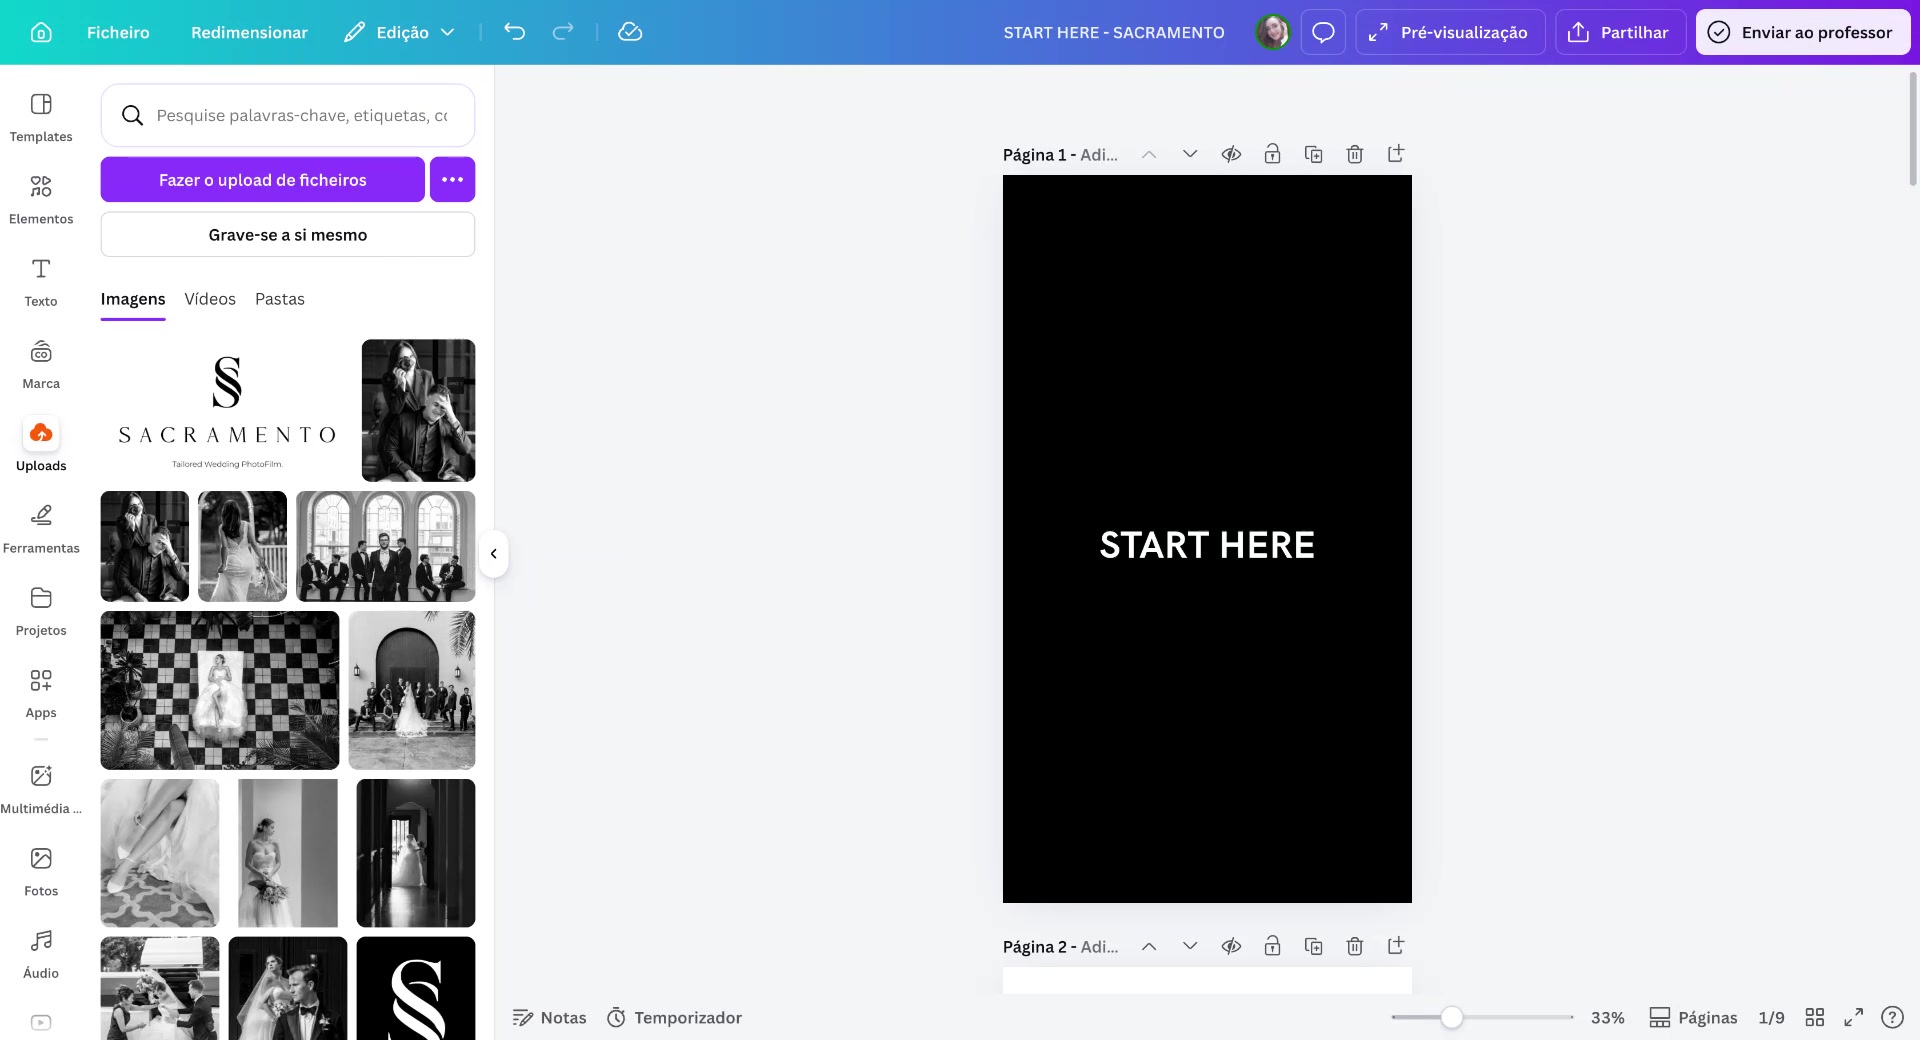1920x1040 pixels.
Task: Toggle lock on Página 1
Action: click(1272, 154)
